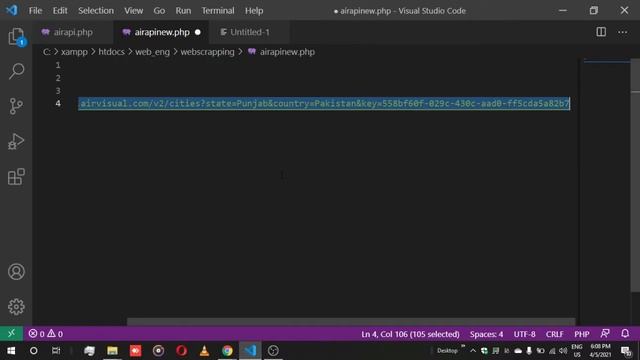Open VLC media player from taskbar
This screenshot has width=640, height=360.
(x=204, y=351)
